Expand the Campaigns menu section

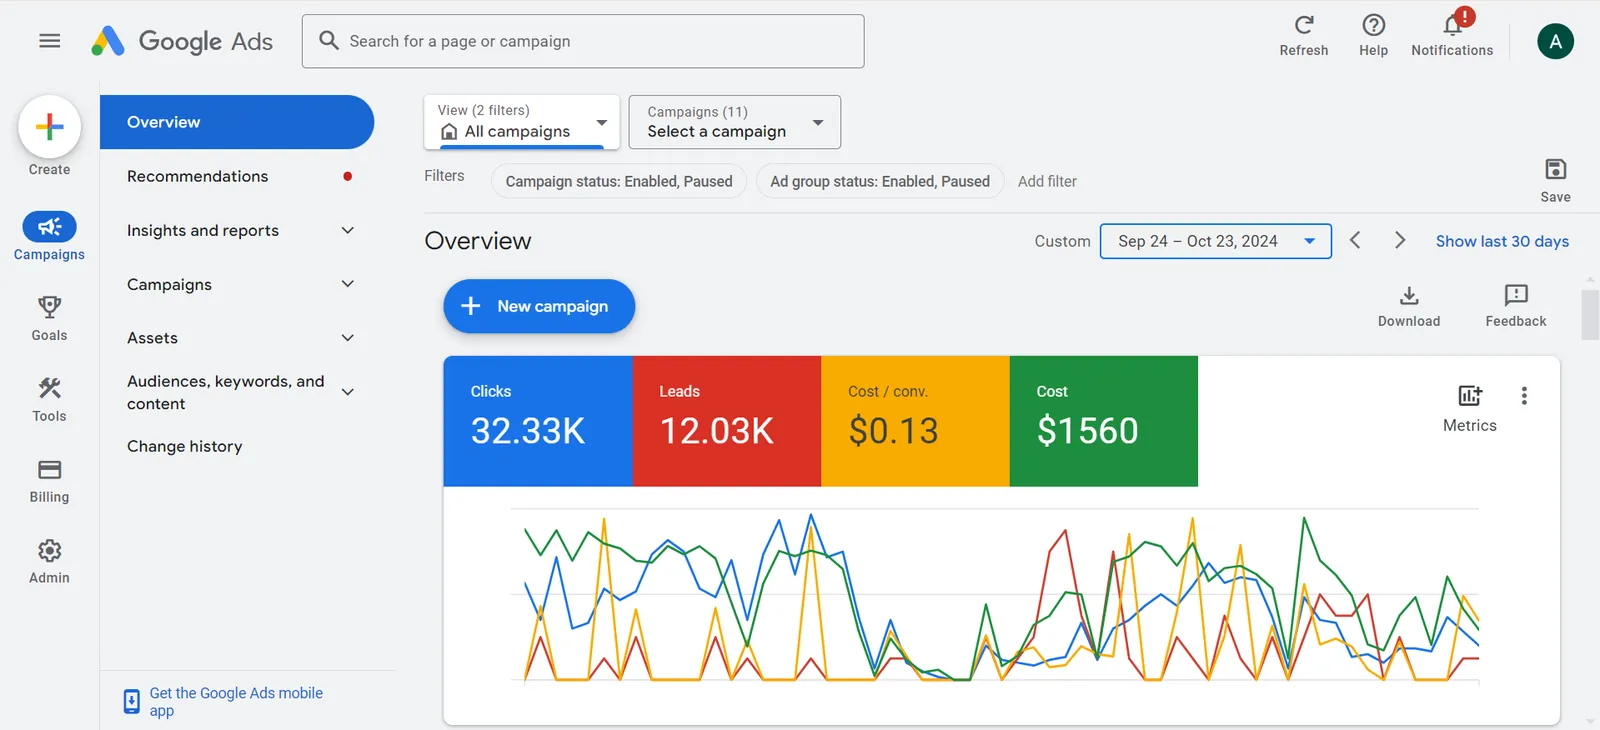237,285
